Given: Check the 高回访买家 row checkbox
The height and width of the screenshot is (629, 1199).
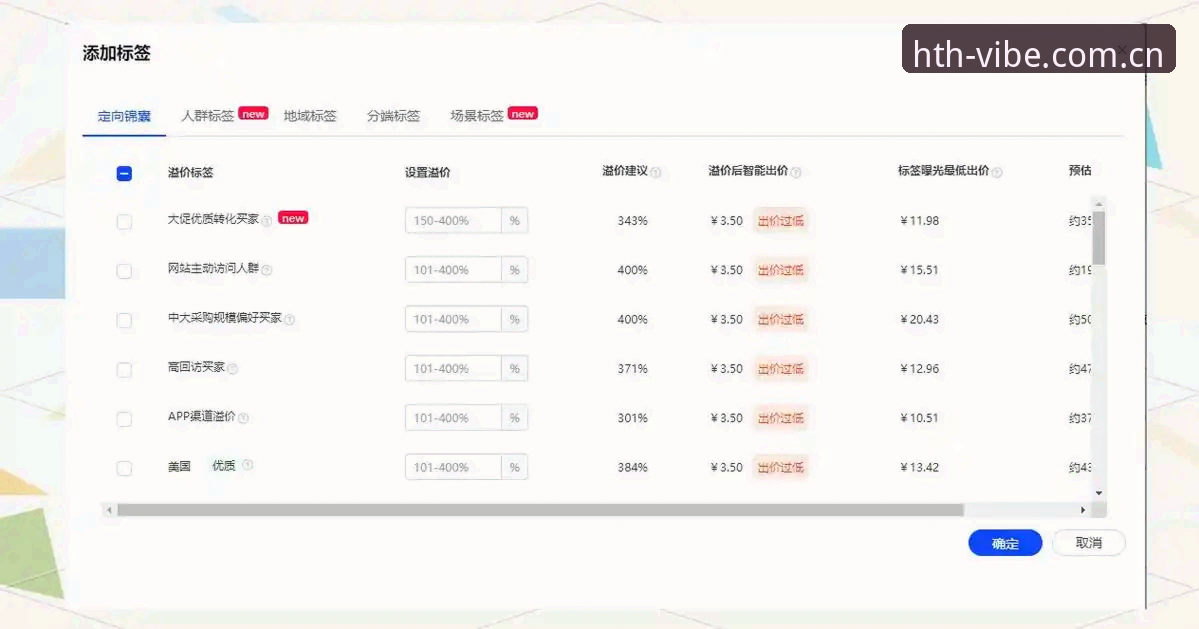Looking at the screenshot, I should [124, 370].
